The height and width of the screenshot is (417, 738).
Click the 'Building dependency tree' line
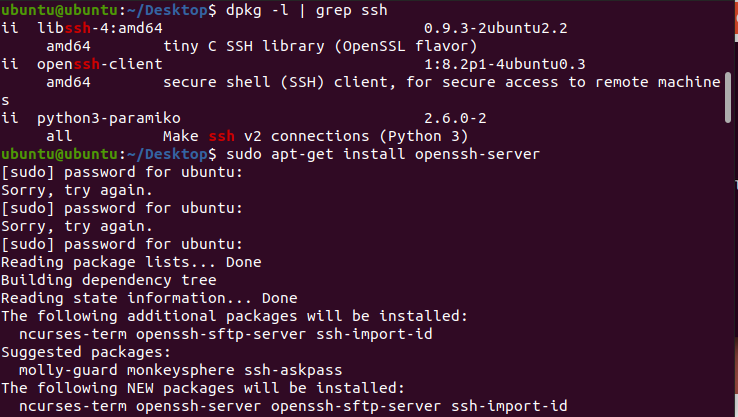coord(108,280)
